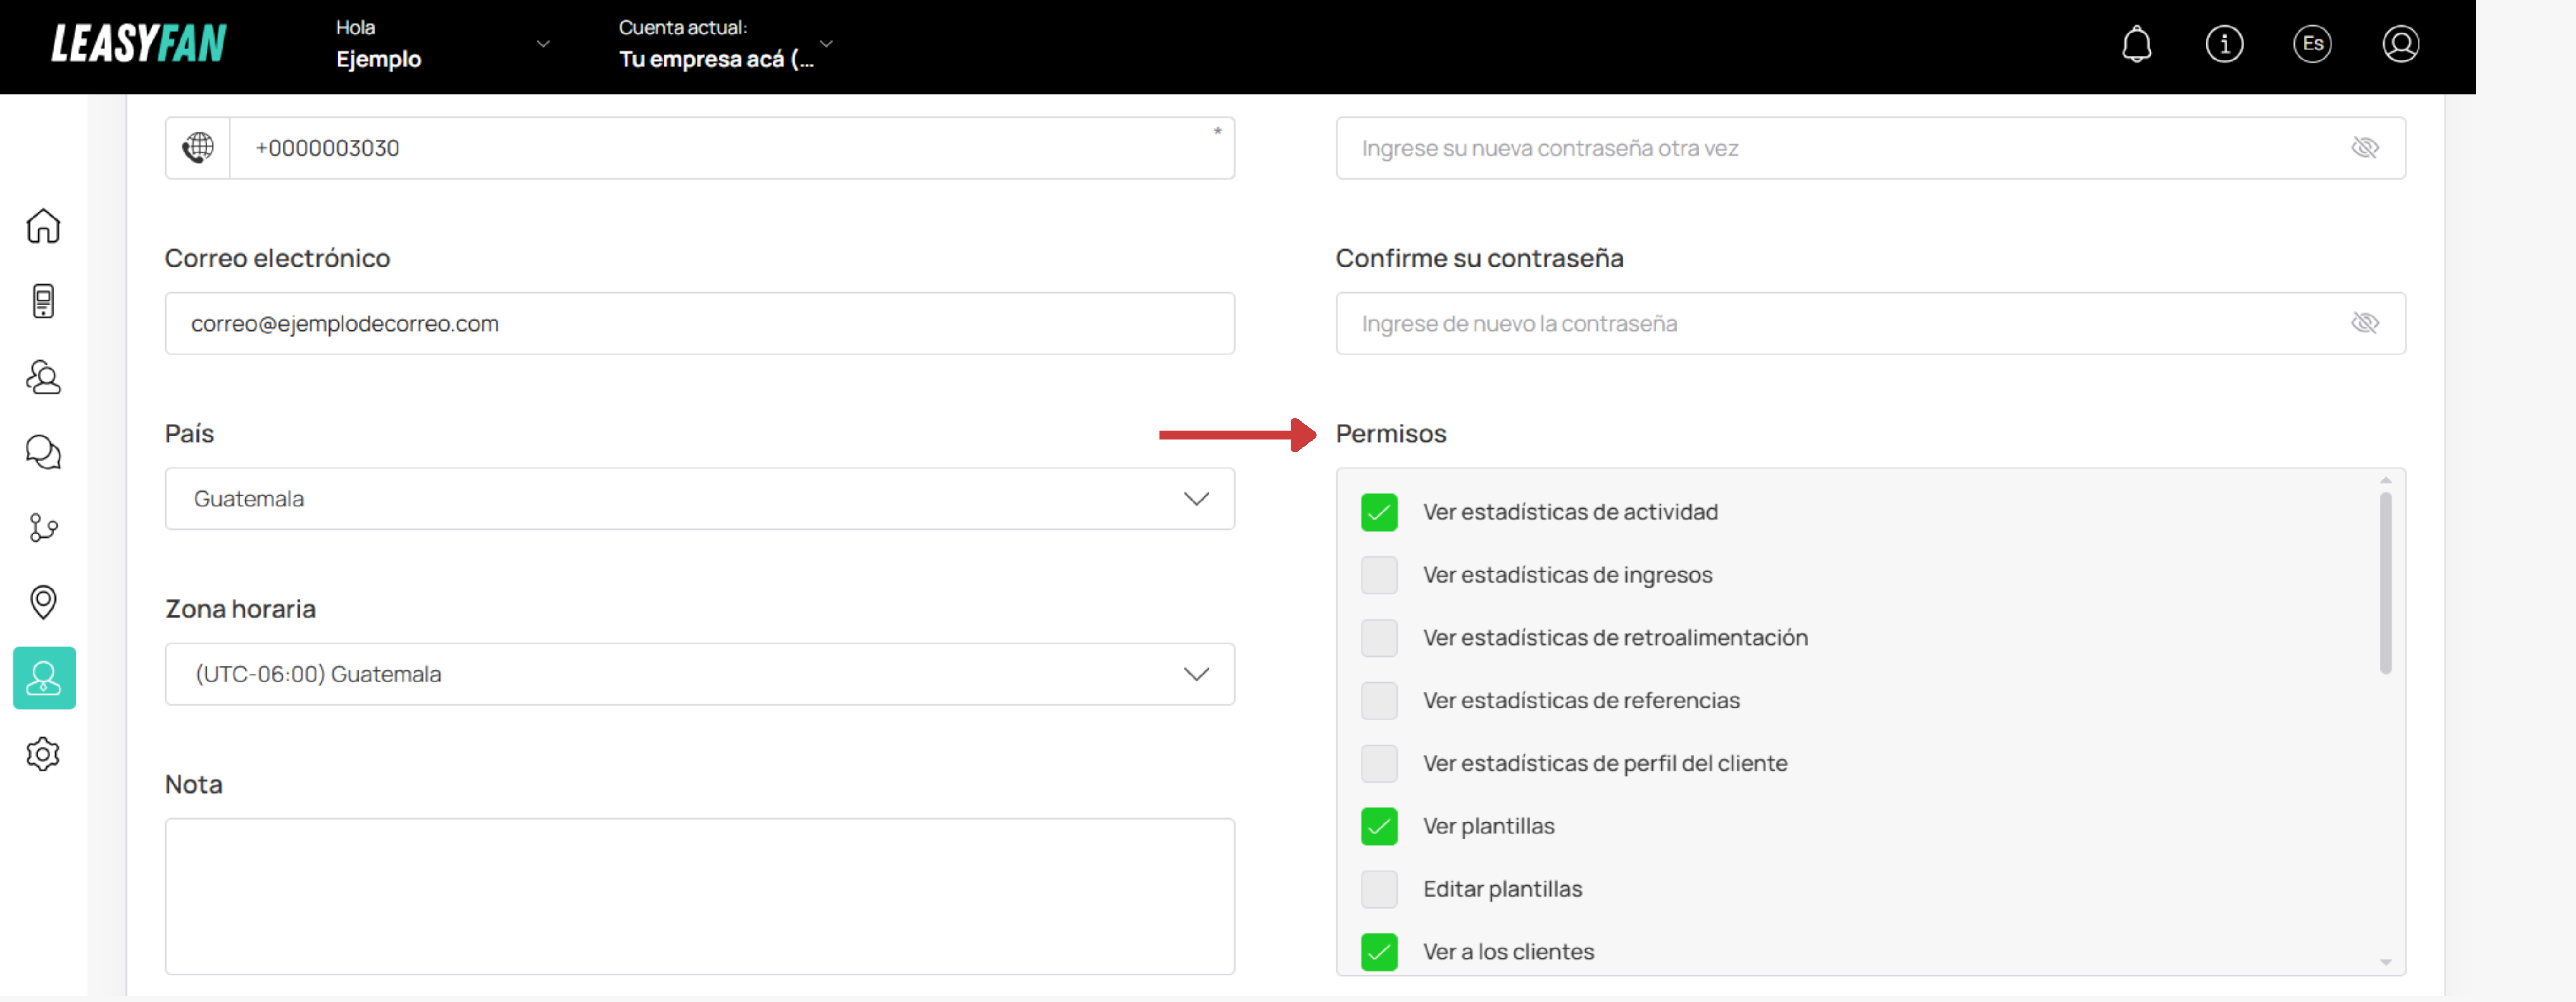
Task: Click scroll-down arrow of permissions list
Action: tap(2386, 963)
